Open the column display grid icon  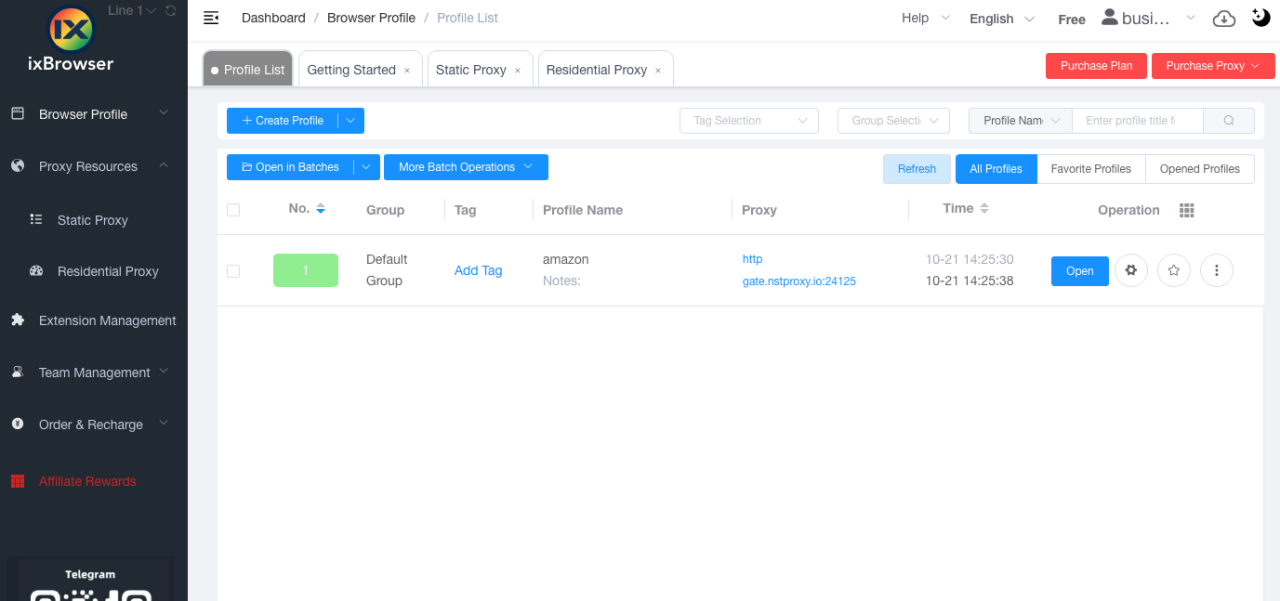pos(1187,210)
